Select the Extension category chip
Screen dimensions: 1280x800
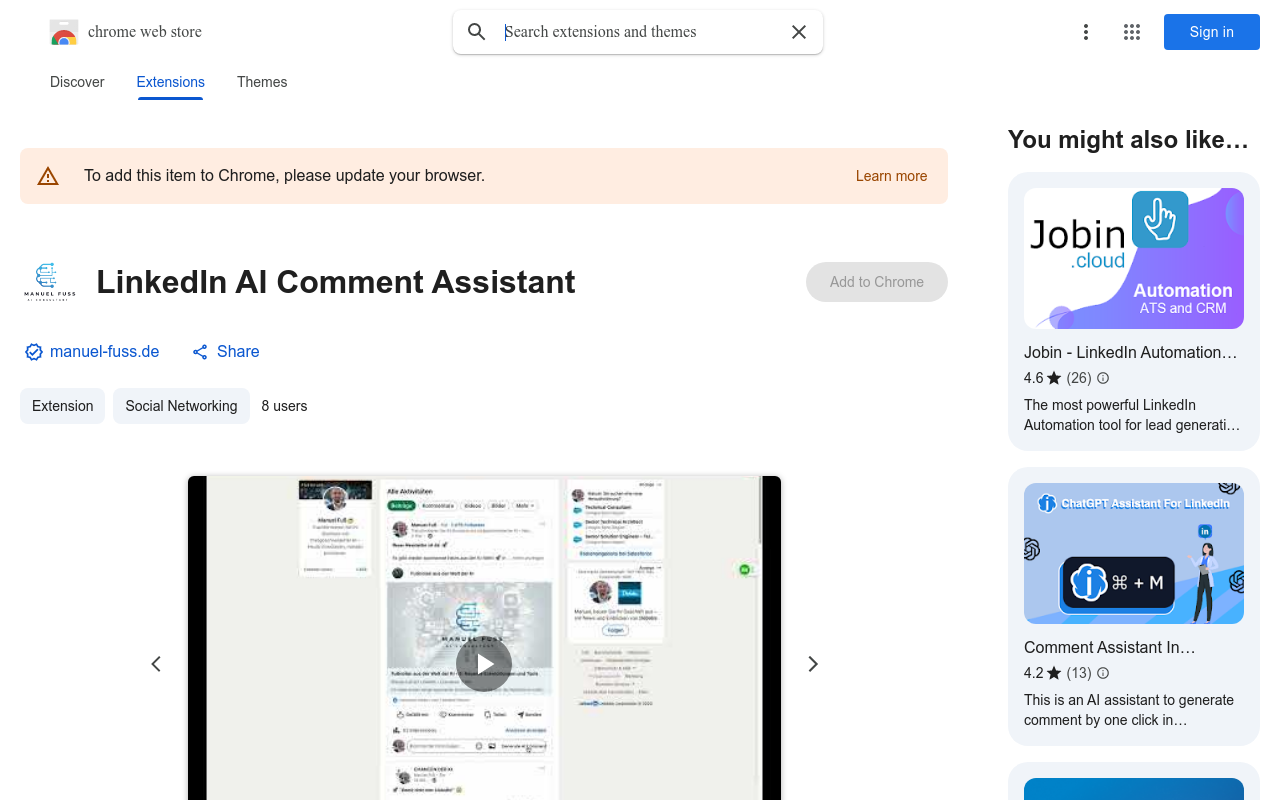(x=63, y=406)
